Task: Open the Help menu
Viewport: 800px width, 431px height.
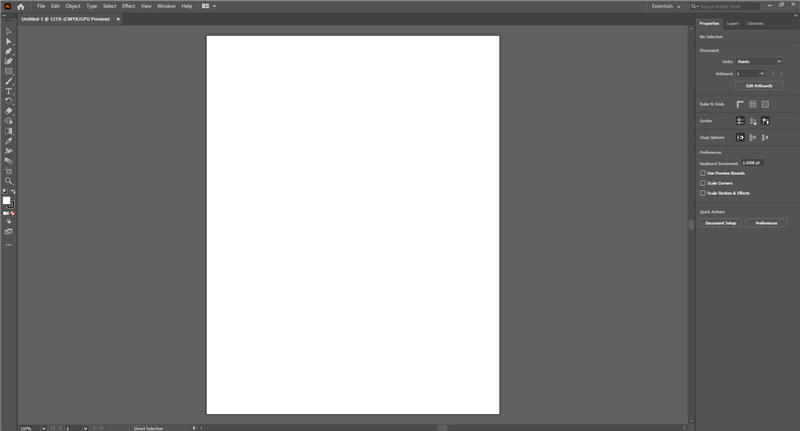Action: click(187, 6)
